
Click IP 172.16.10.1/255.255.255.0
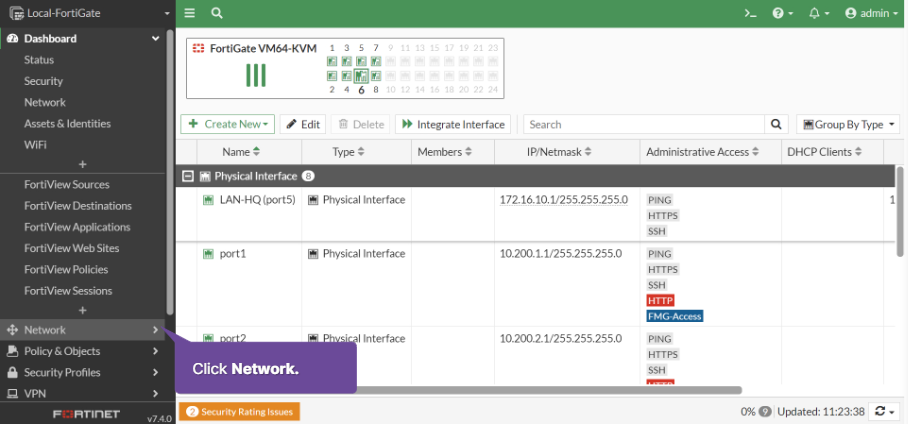point(563,200)
